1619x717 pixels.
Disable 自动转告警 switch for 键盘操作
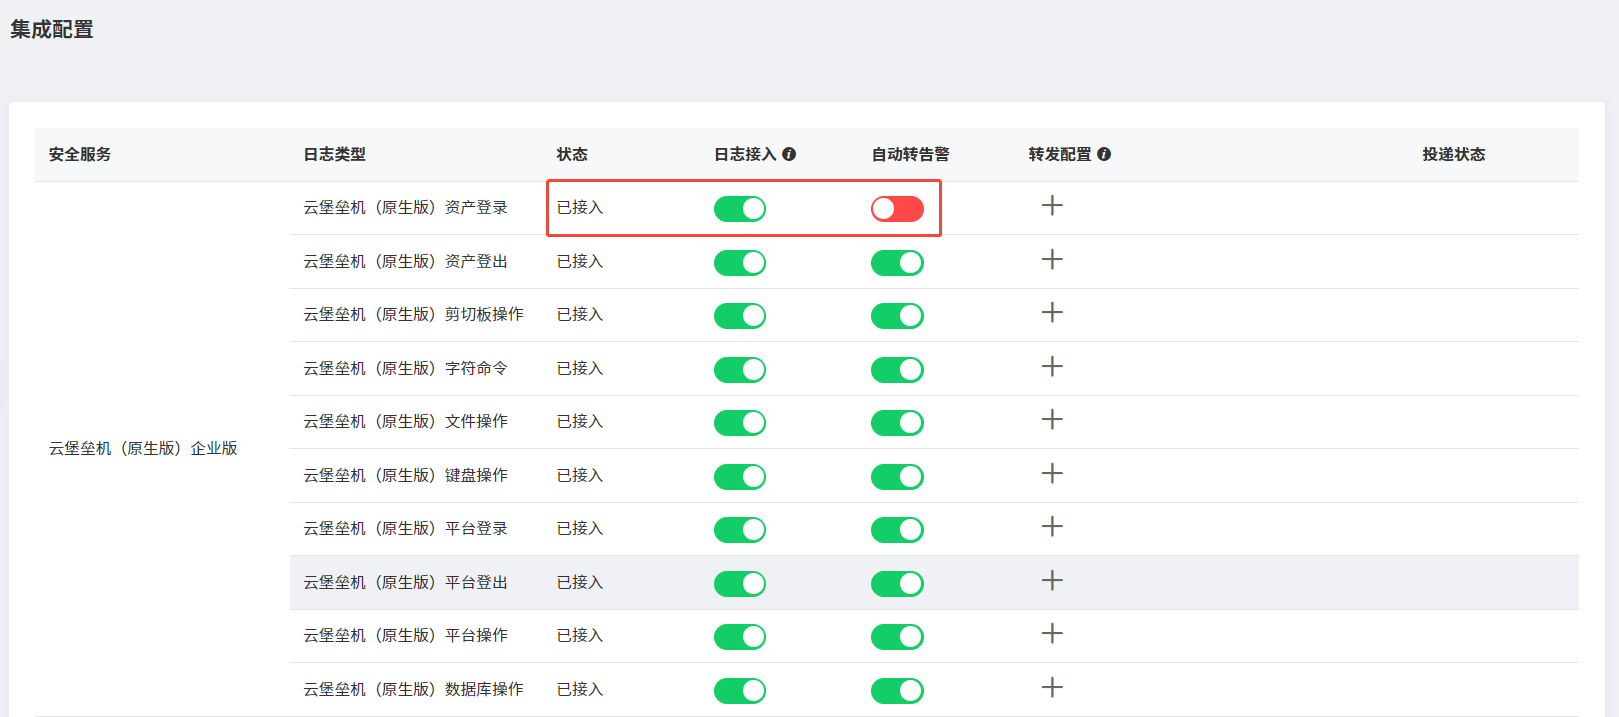[x=897, y=476]
